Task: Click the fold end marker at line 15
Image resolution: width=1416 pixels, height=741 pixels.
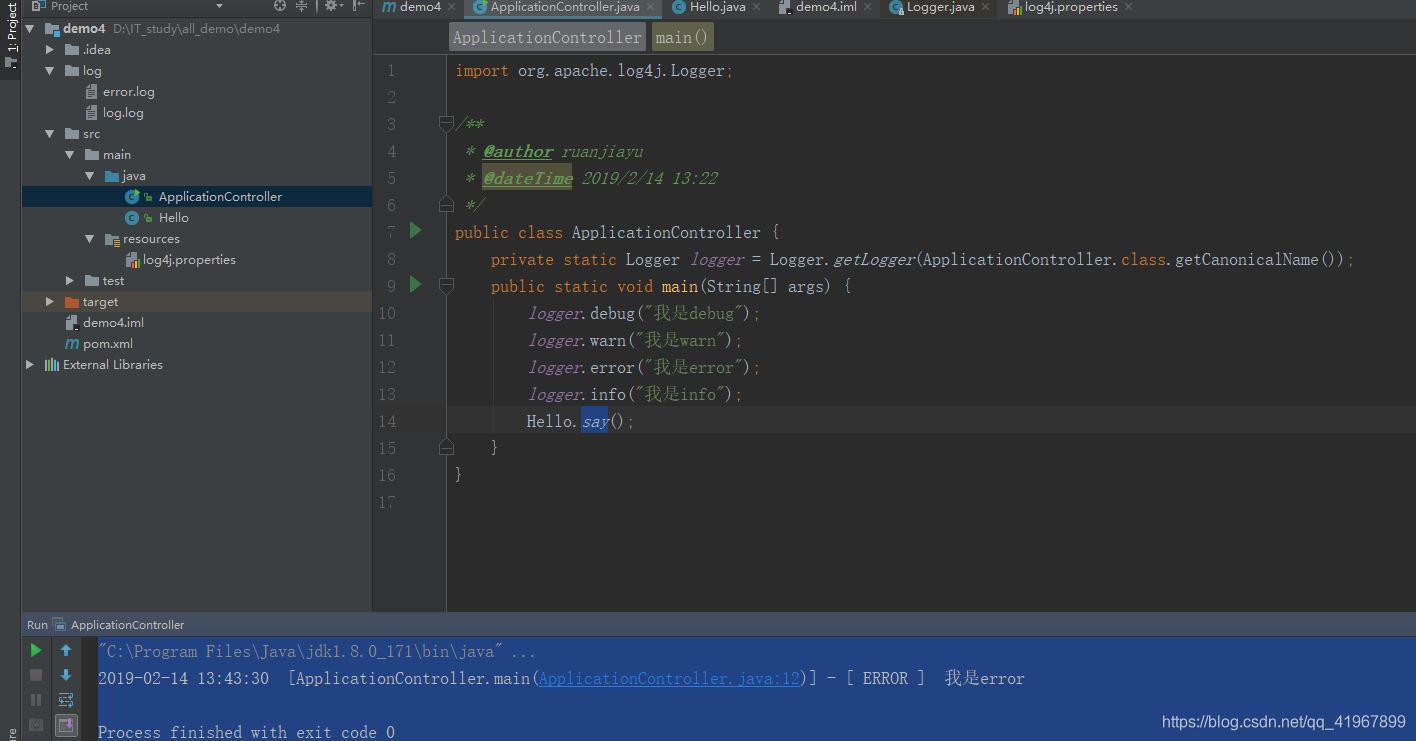Action: pyautogui.click(x=446, y=447)
